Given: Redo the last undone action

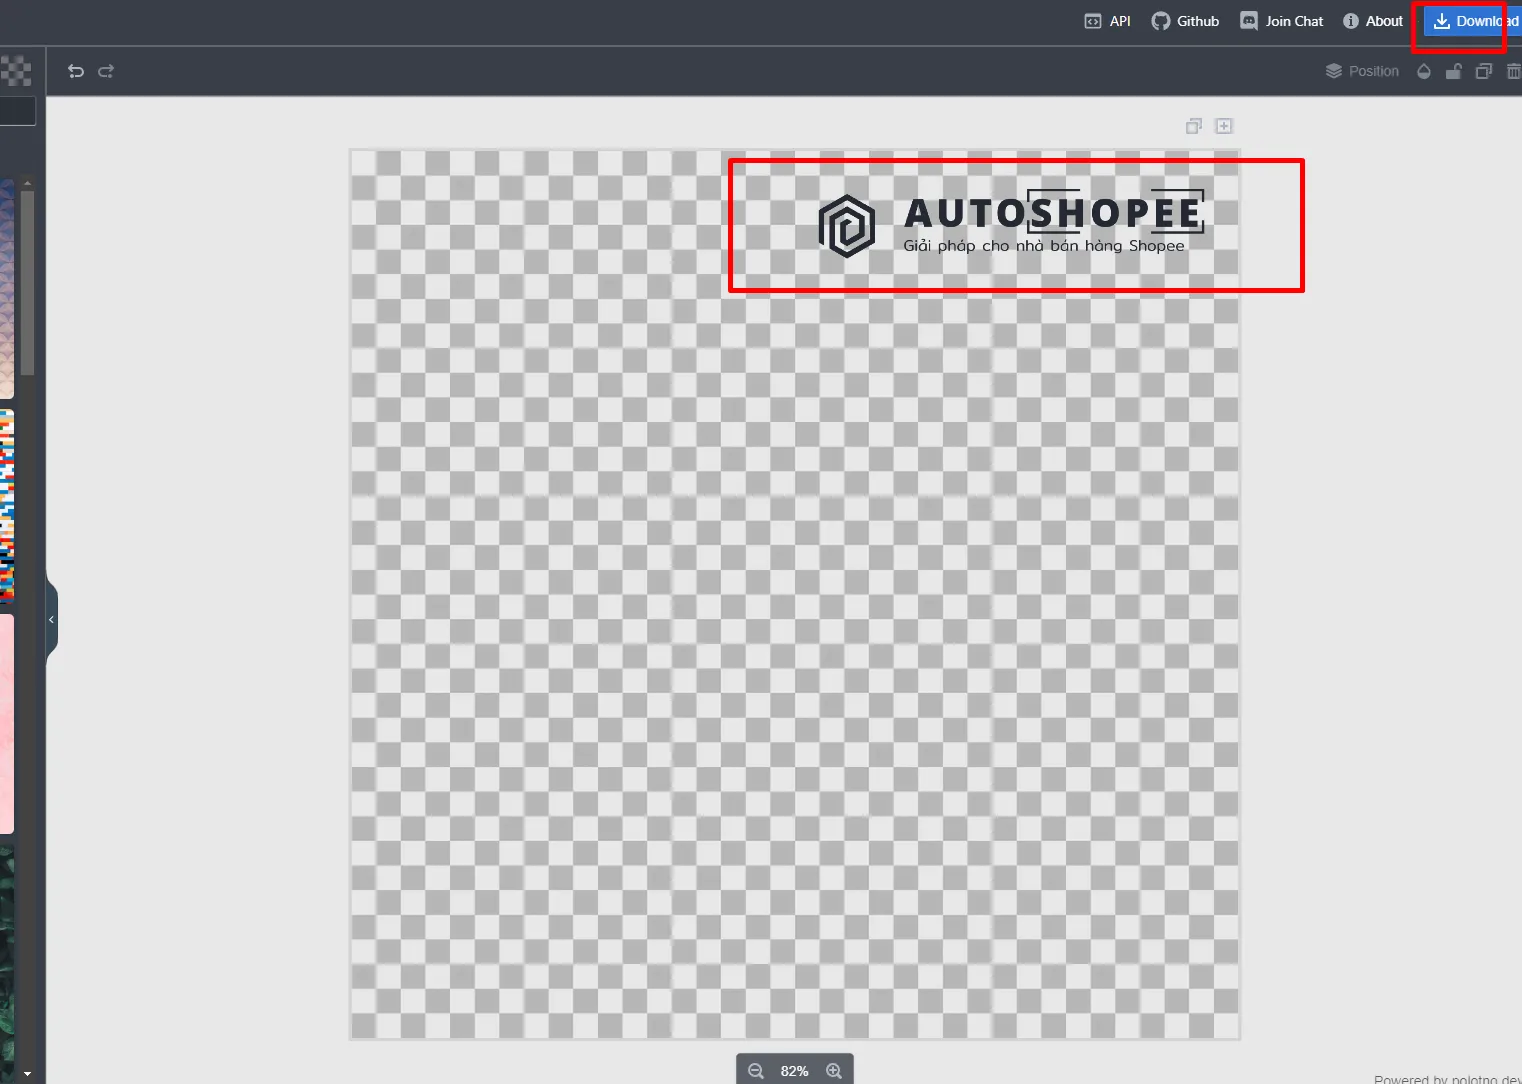Looking at the screenshot, I should click(x=106, y=71).
